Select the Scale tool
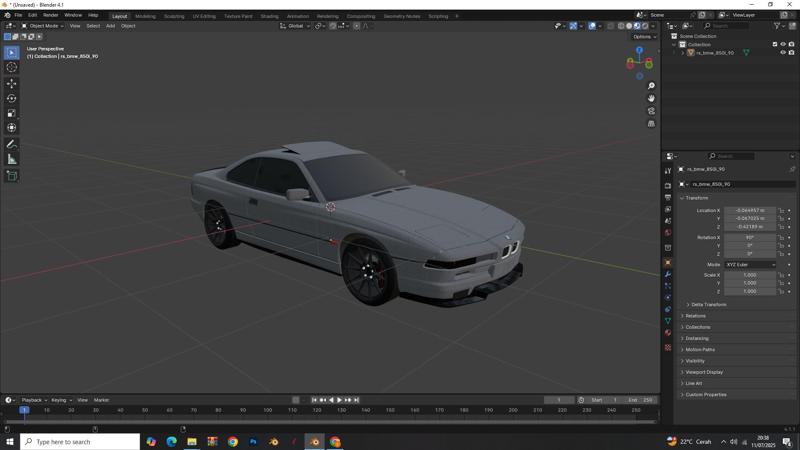This screenshot has height=450, width=800. point(12,113)
